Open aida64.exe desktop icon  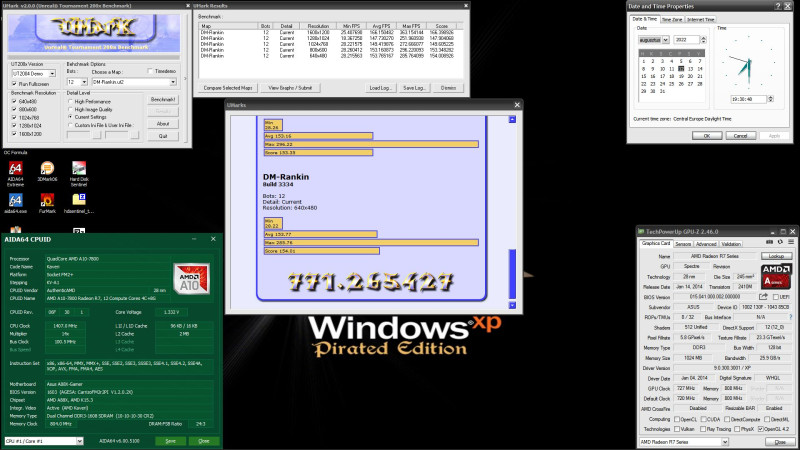click(15, 203)
